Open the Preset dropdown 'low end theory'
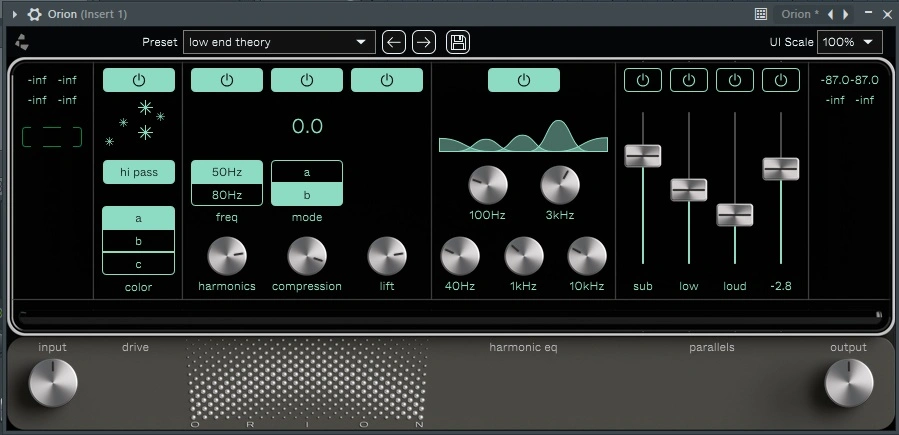Viewport: 899px width, 435px height. coord(279,42)
